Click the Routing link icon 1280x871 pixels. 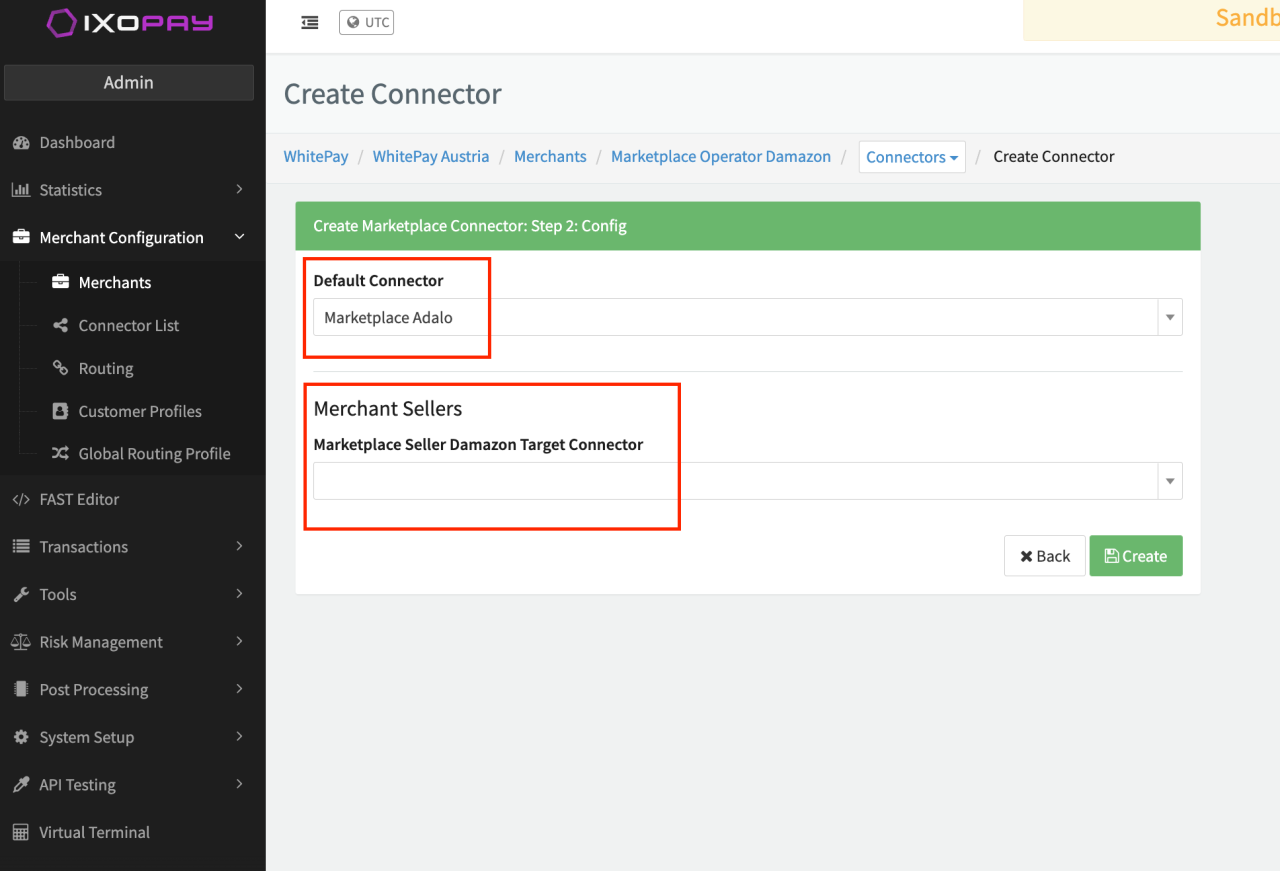click(x=60, y=369)
